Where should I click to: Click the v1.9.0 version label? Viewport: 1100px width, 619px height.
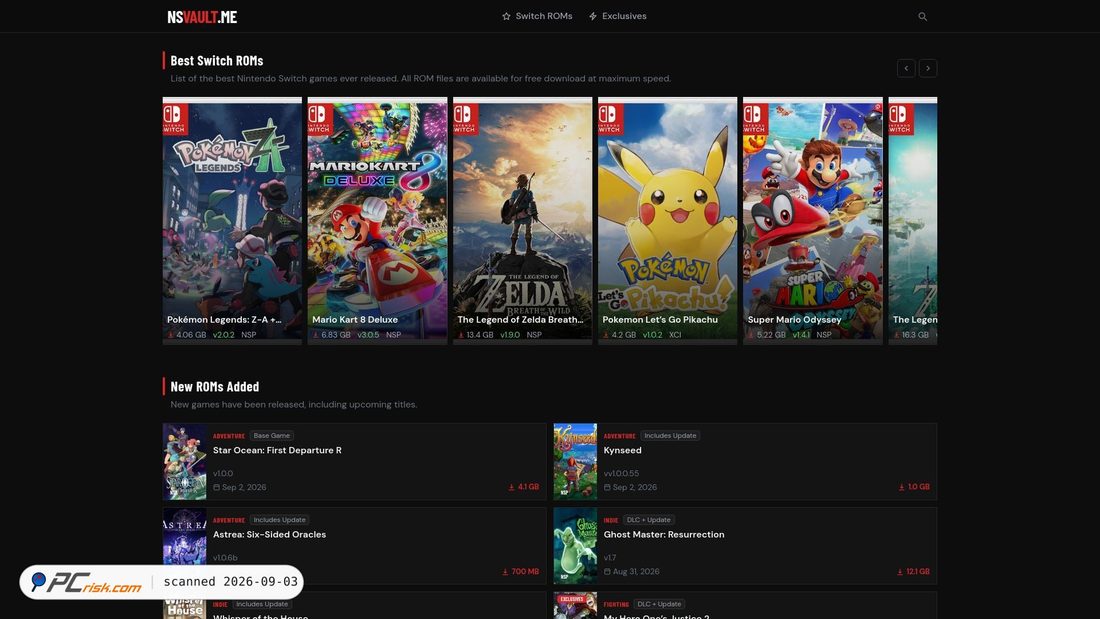point(510,335)
